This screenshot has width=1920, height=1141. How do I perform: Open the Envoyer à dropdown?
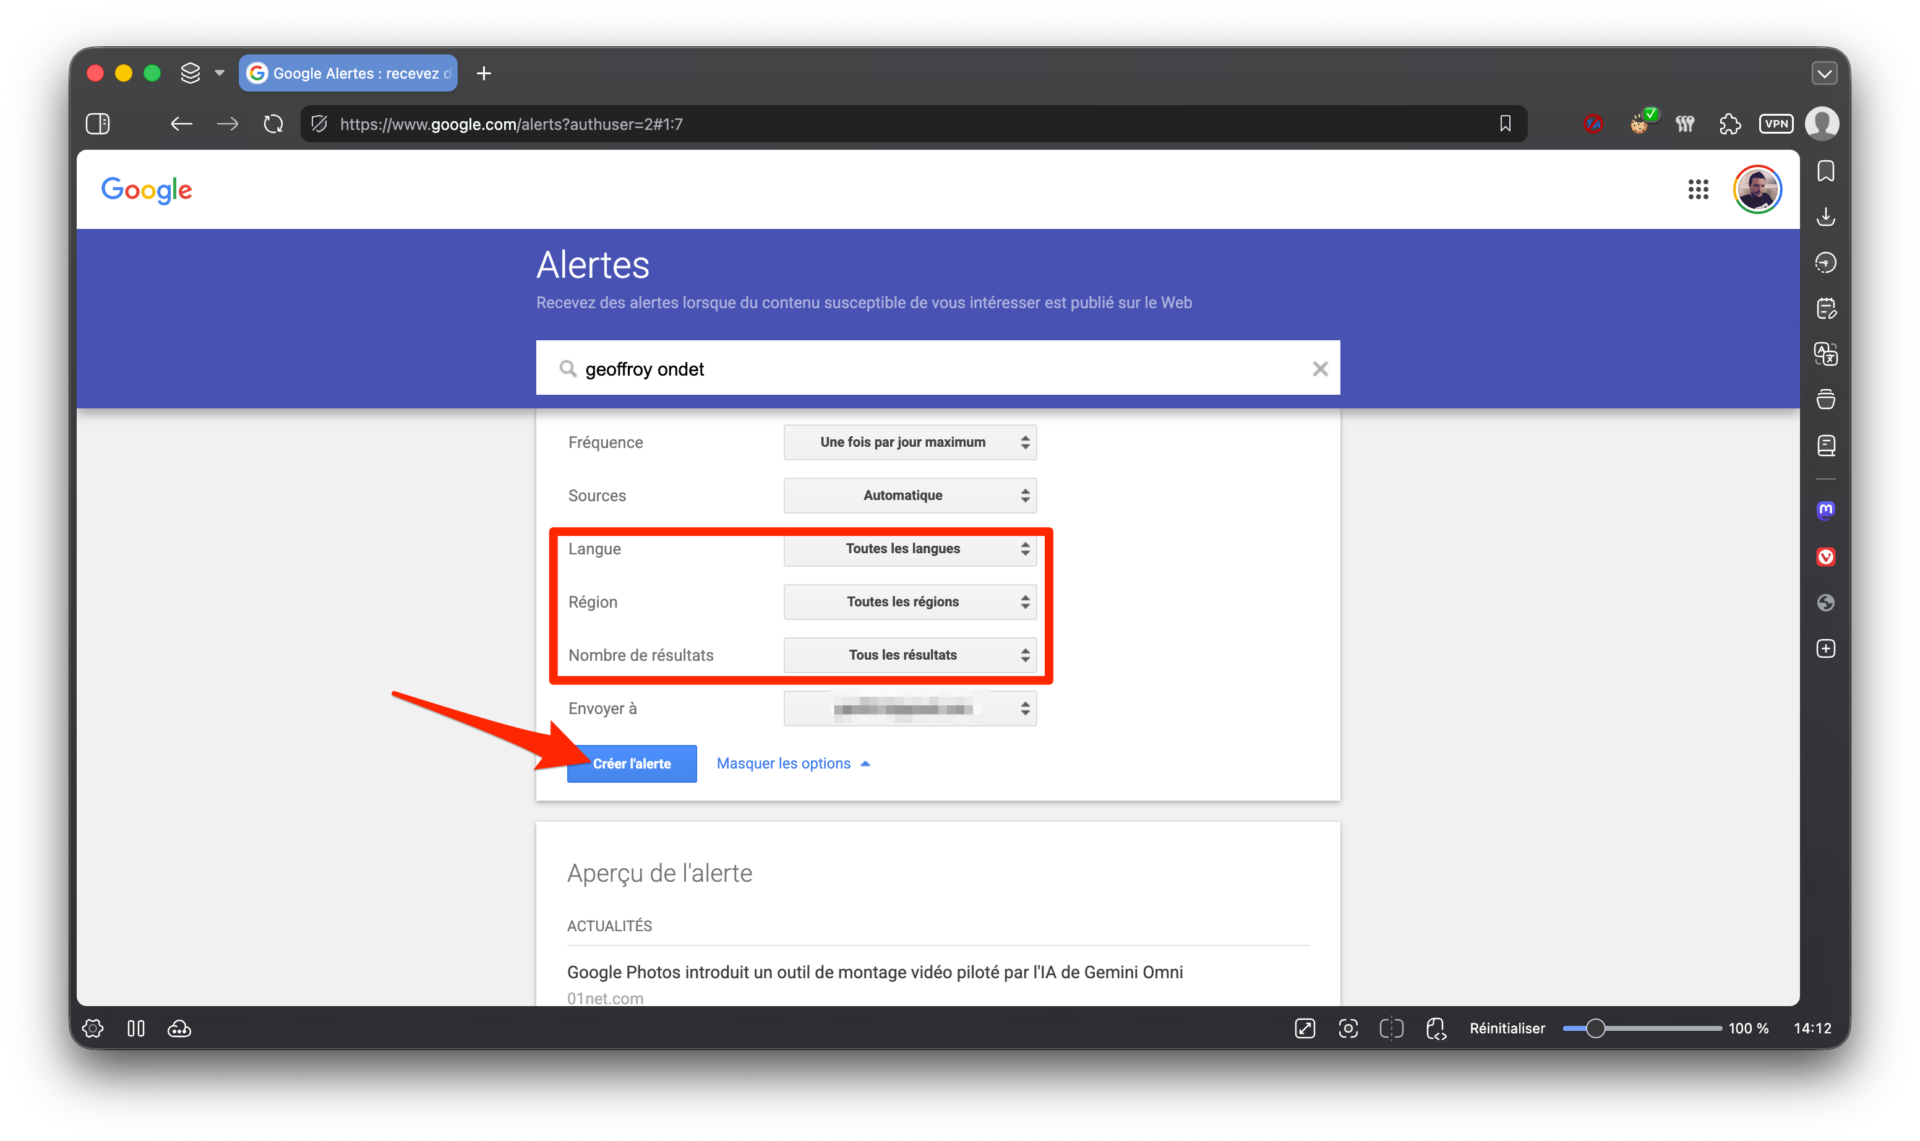pyautogui.click(x=910, y=708)
